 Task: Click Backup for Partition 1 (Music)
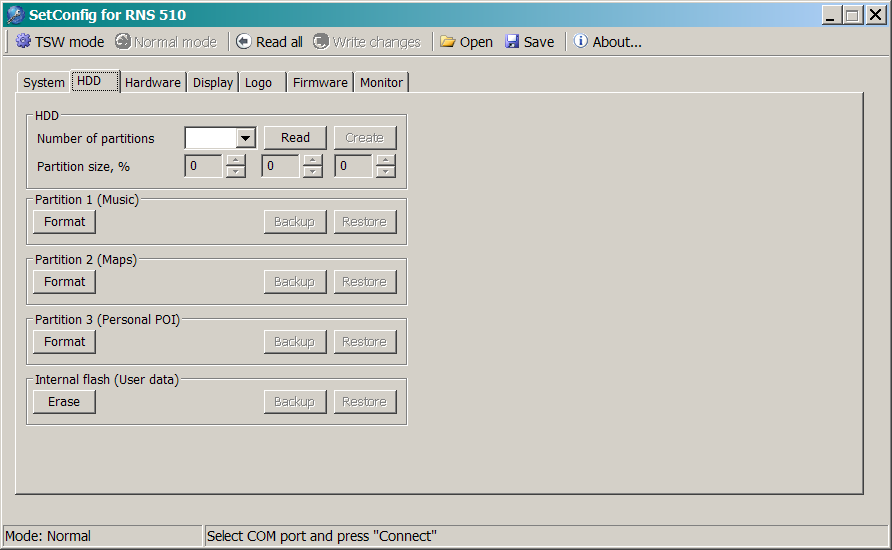pos(295,222)
